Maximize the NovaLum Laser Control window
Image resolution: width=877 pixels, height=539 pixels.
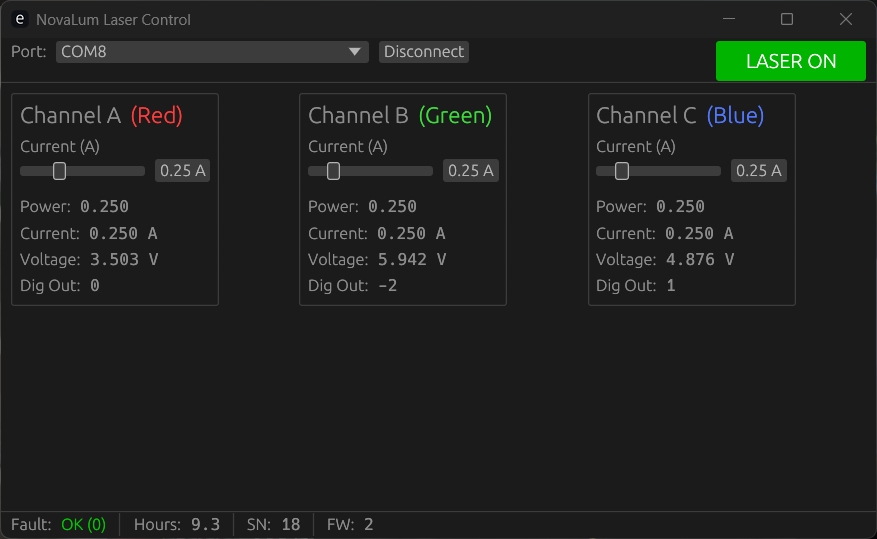click(787, 19)
